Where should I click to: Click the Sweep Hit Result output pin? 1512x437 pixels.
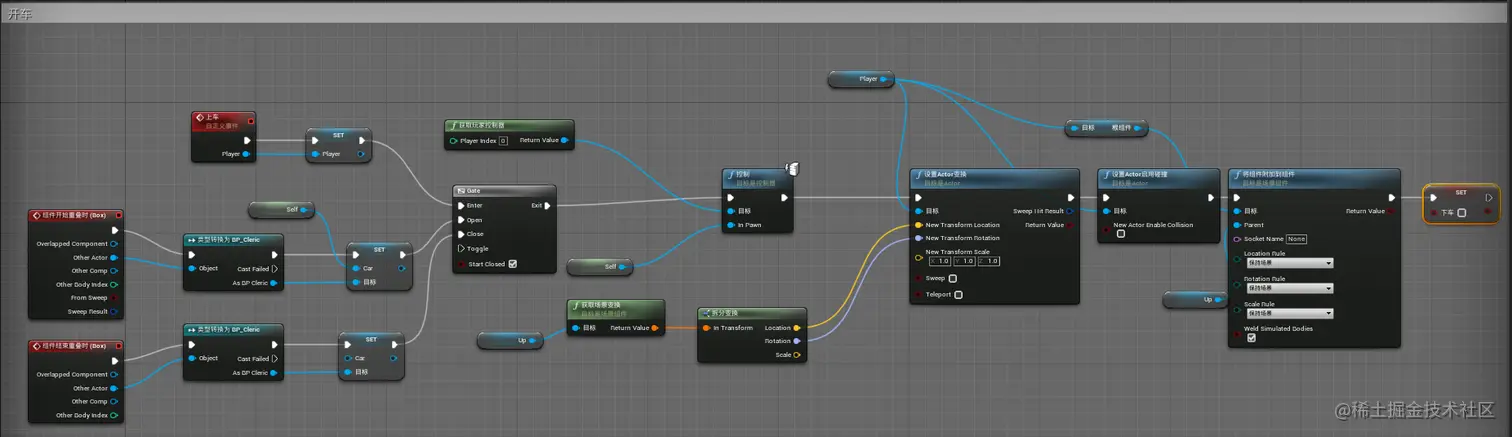tap(1070, 211)
